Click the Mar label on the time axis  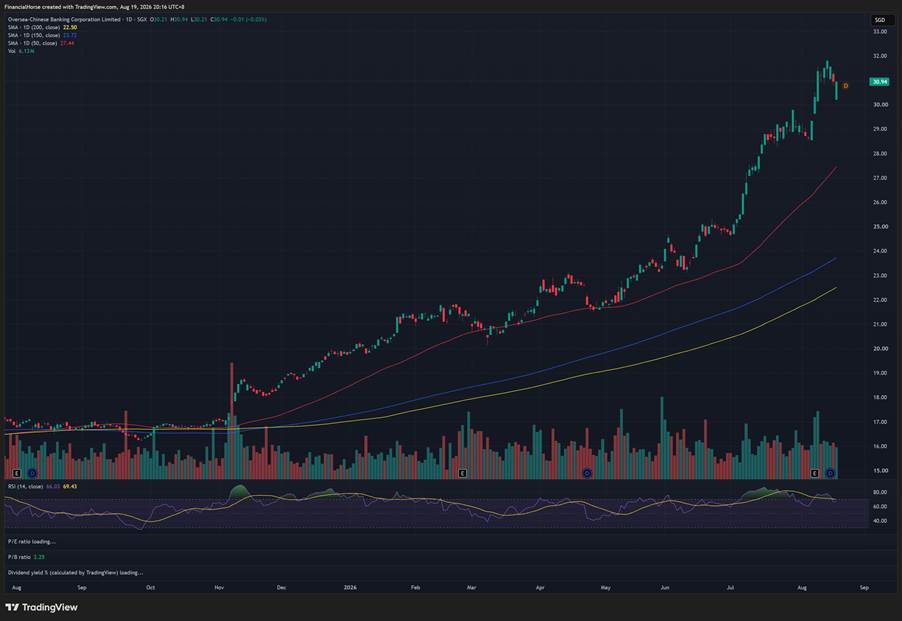point(471,588)
